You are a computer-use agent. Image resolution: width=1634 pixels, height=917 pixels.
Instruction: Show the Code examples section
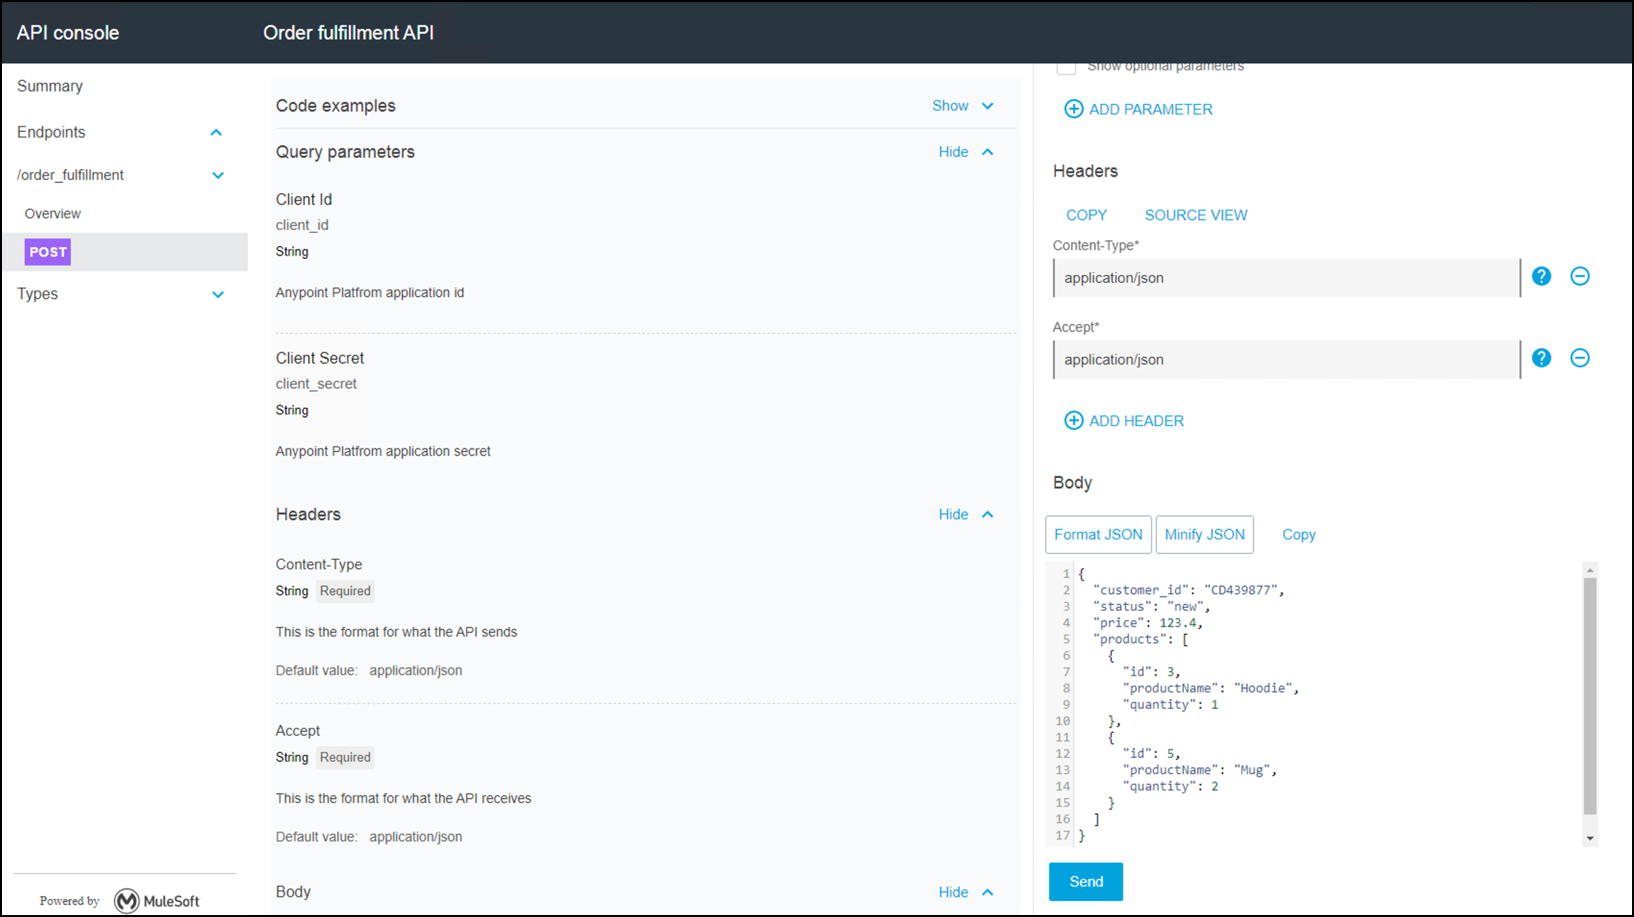coord(962,106)
